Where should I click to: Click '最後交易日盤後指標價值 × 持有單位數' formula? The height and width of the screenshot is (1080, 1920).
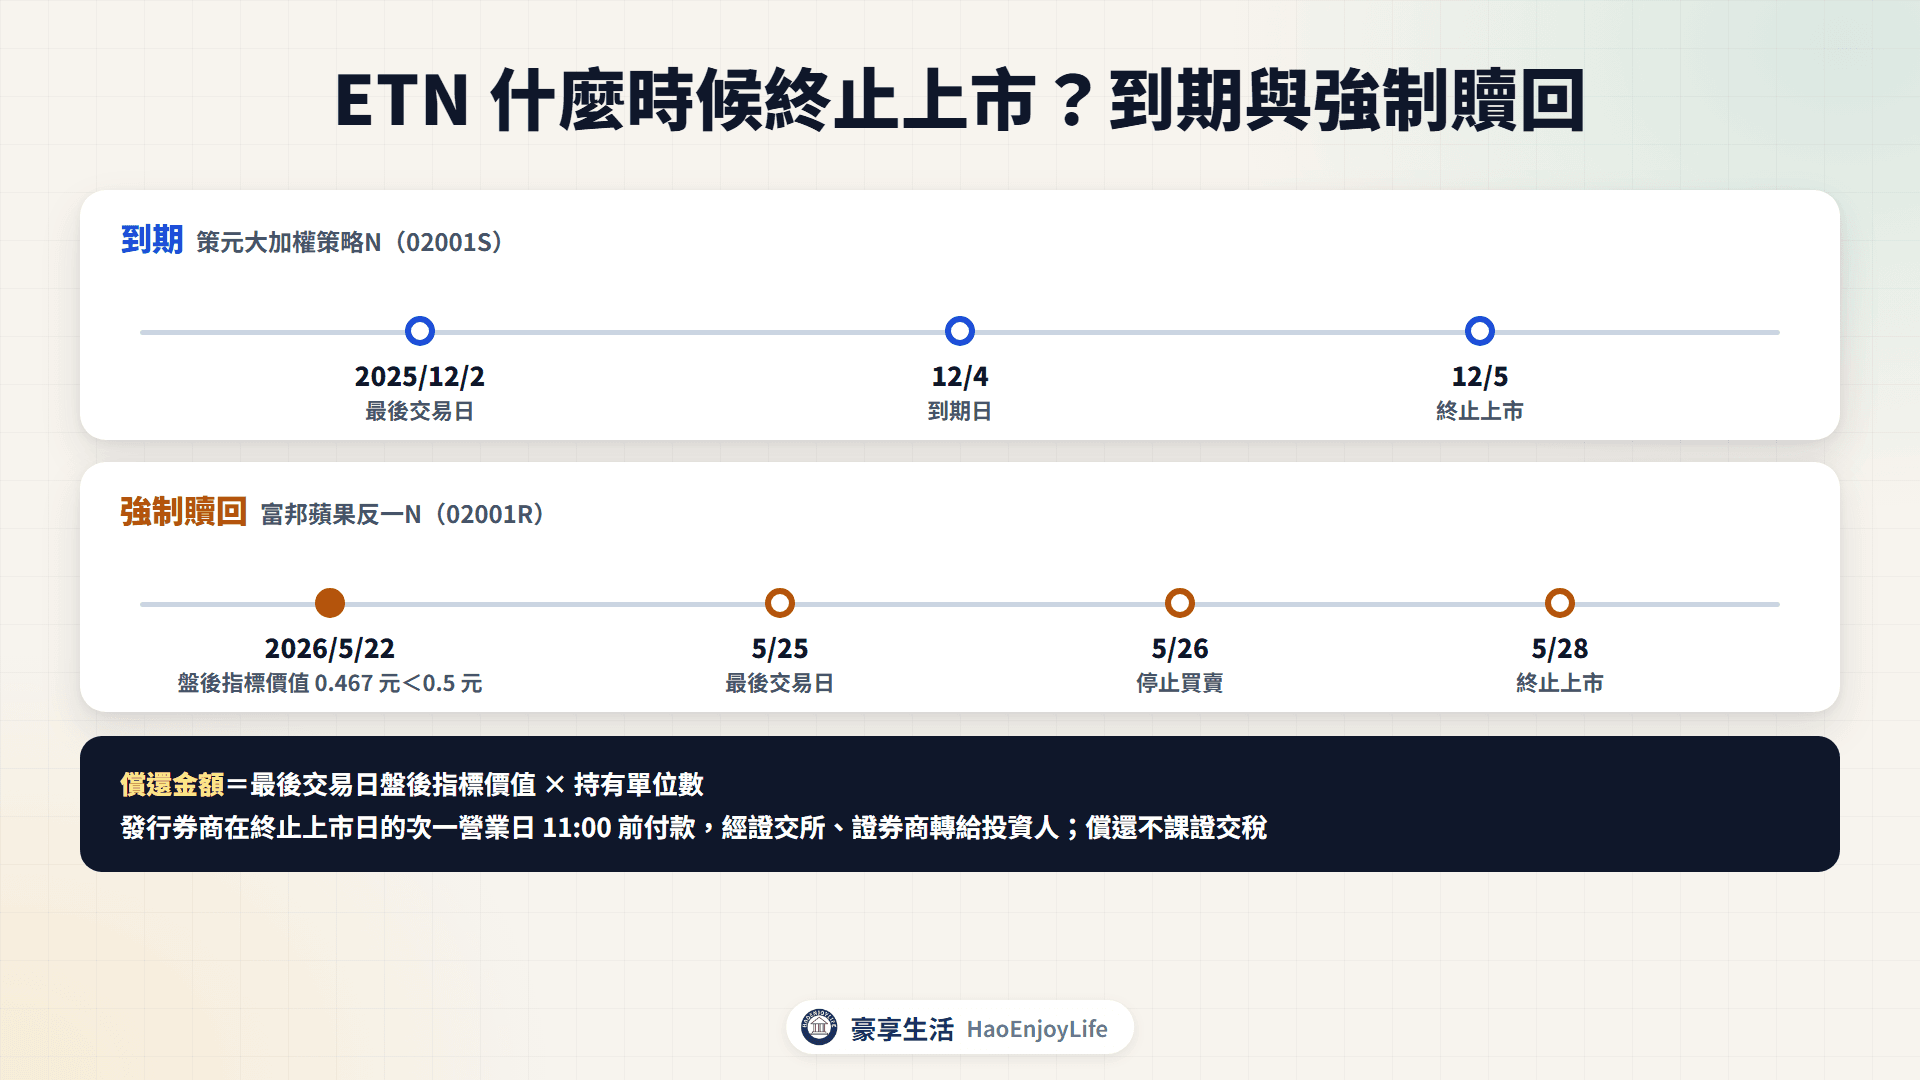[x=477, y=784]
